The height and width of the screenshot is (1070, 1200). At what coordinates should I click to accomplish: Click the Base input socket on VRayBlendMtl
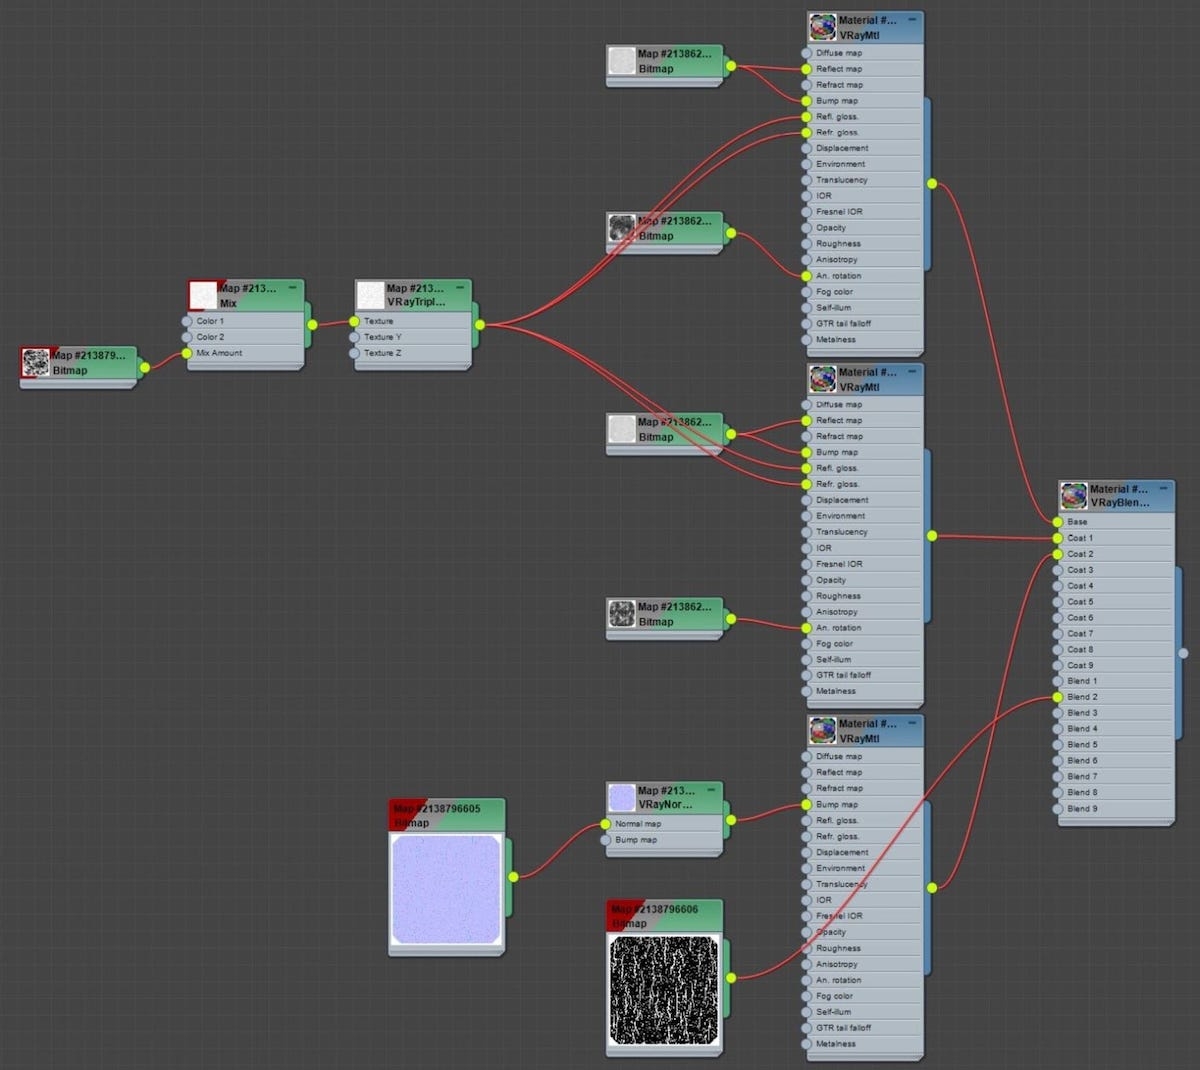1057,522
